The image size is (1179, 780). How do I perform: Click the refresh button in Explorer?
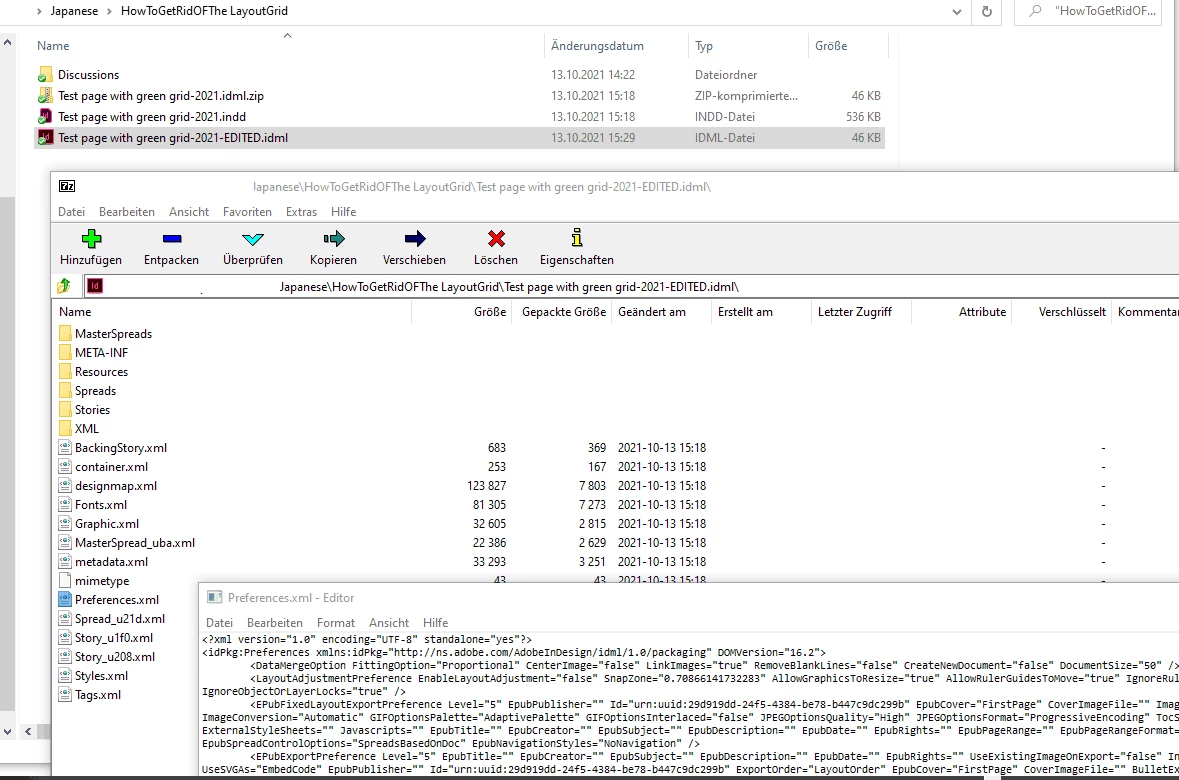tap(987, 11)
